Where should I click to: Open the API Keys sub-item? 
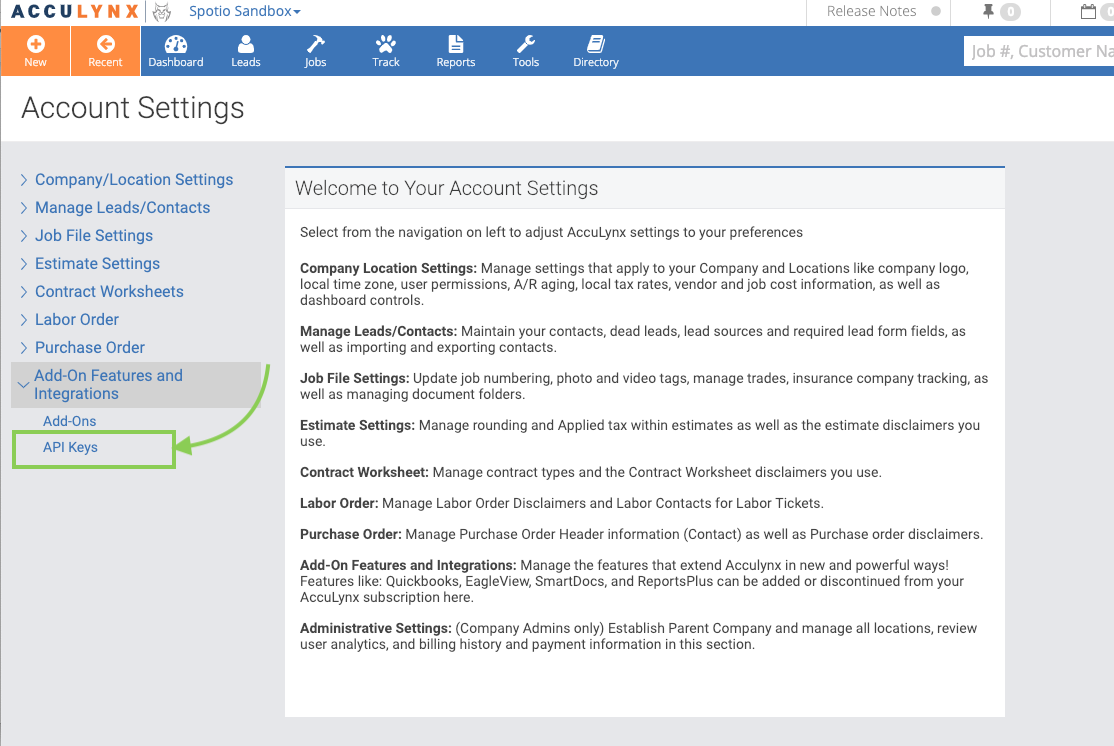pyautogui.click(x=70, y=448)
